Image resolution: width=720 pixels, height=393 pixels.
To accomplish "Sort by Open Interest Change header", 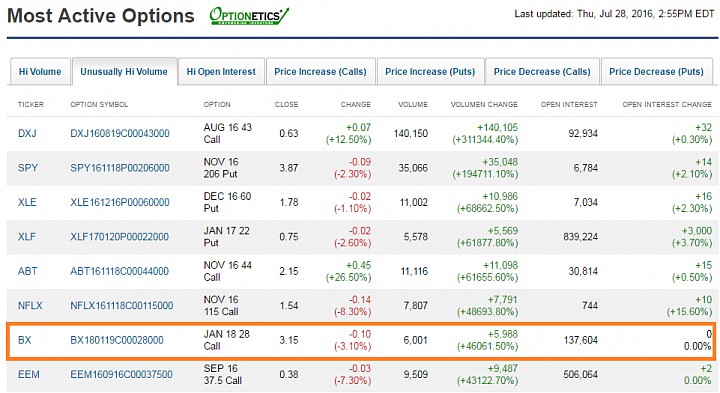I will (667, 105).
